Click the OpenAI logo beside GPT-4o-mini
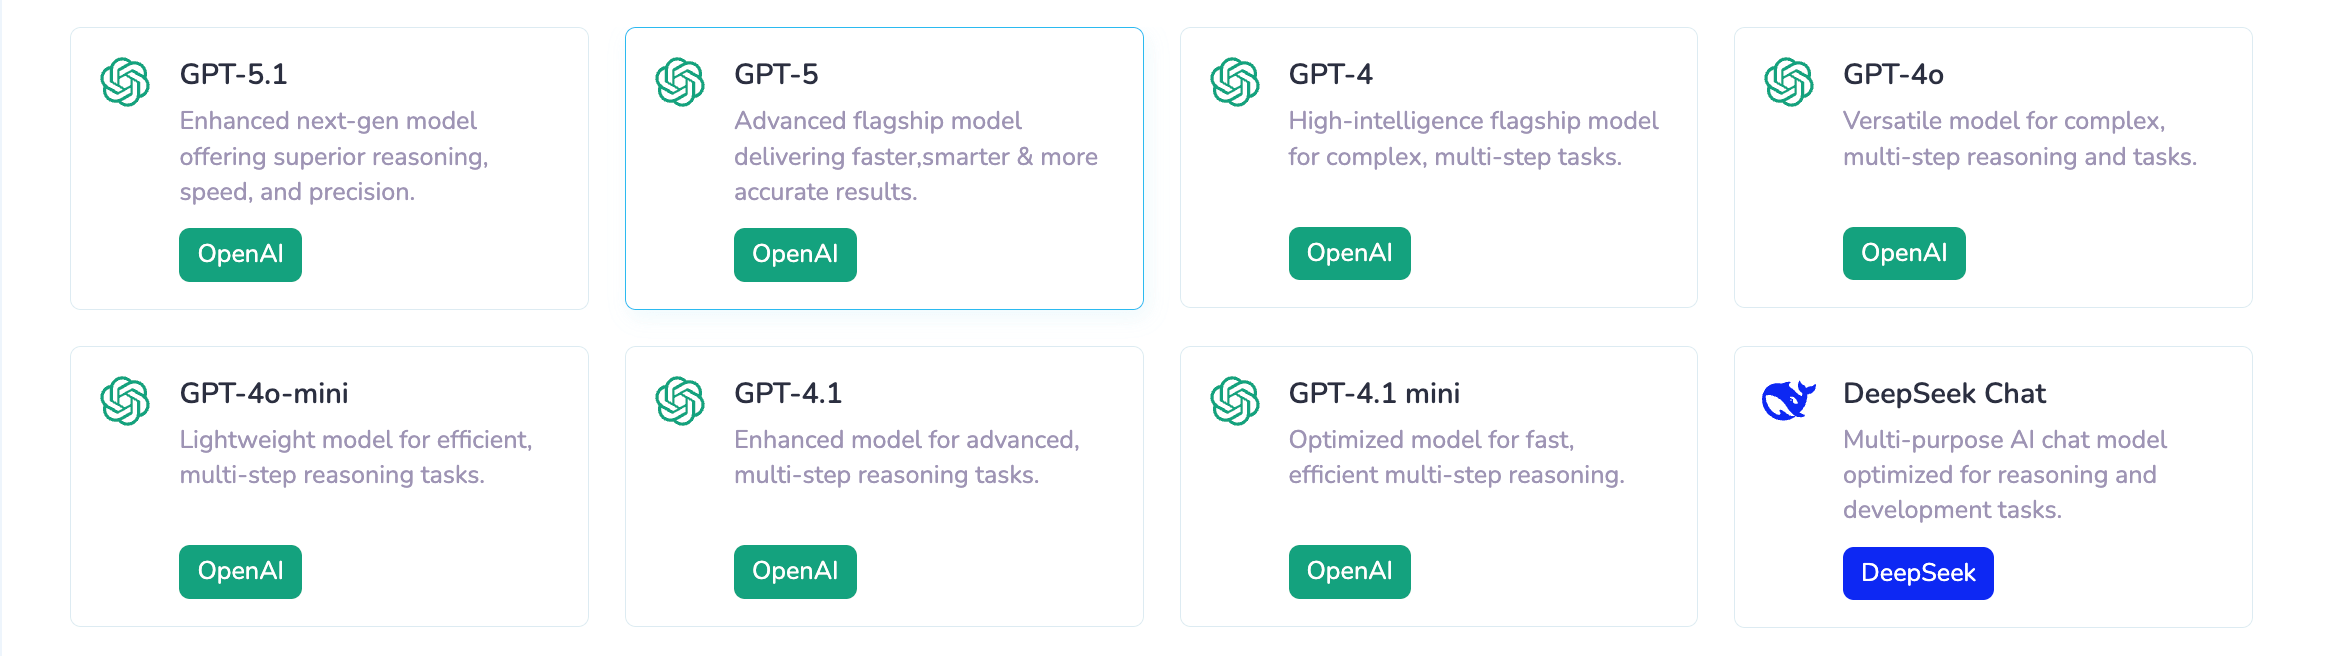Image resolution: width=2348 pixels, height=656 pixels. click(125, 400)
